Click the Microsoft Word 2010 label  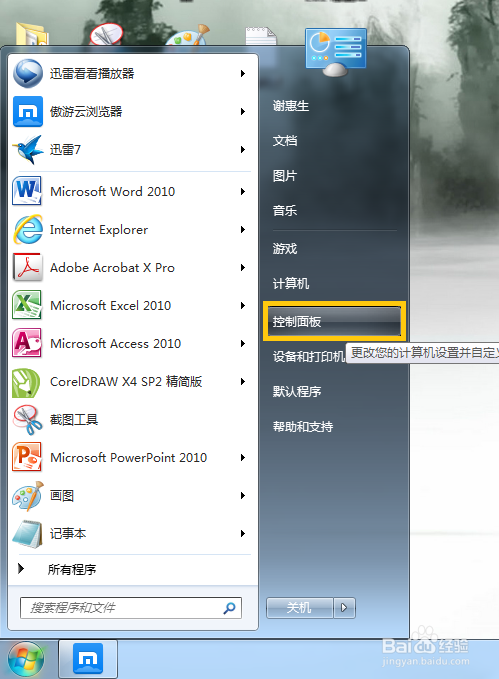[x=113, y=191]
